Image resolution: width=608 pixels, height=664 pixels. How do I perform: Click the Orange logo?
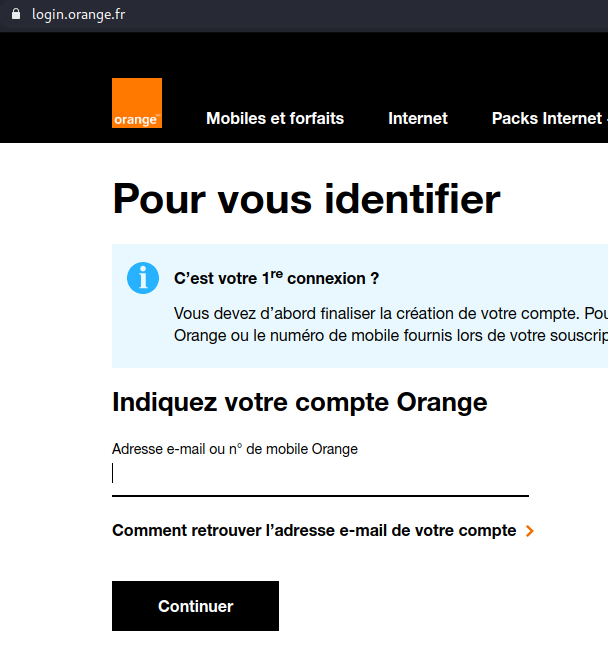point(137,103)
